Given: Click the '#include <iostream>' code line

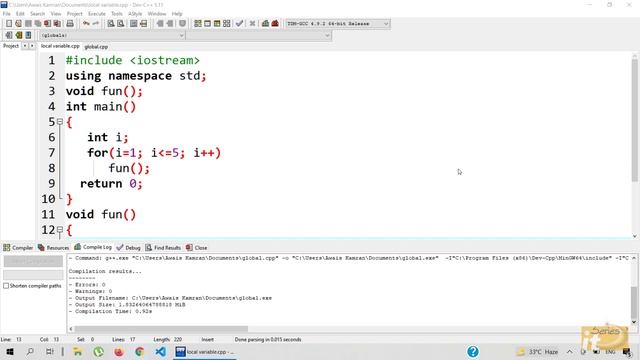Looking at the screenshot, I should tap(133, 60).
